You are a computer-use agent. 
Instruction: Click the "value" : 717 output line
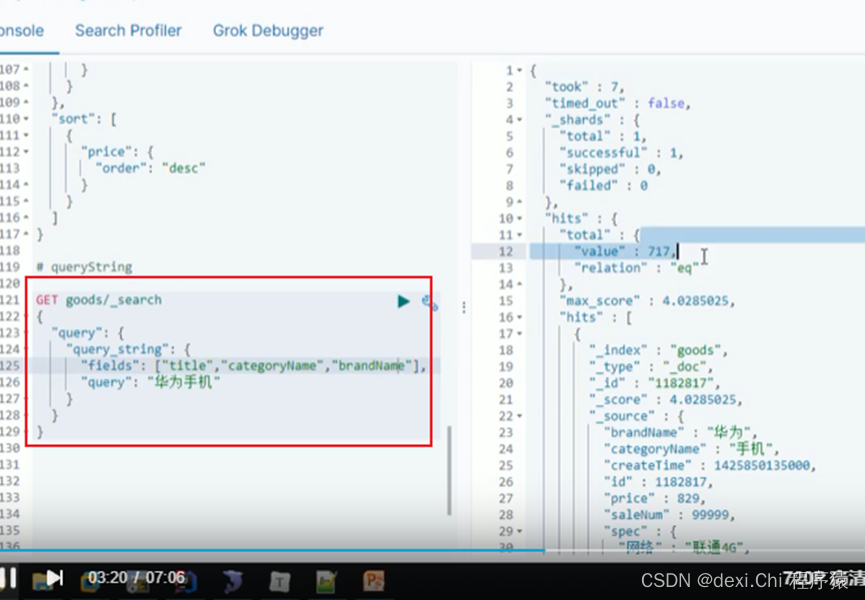pos(624,251)
